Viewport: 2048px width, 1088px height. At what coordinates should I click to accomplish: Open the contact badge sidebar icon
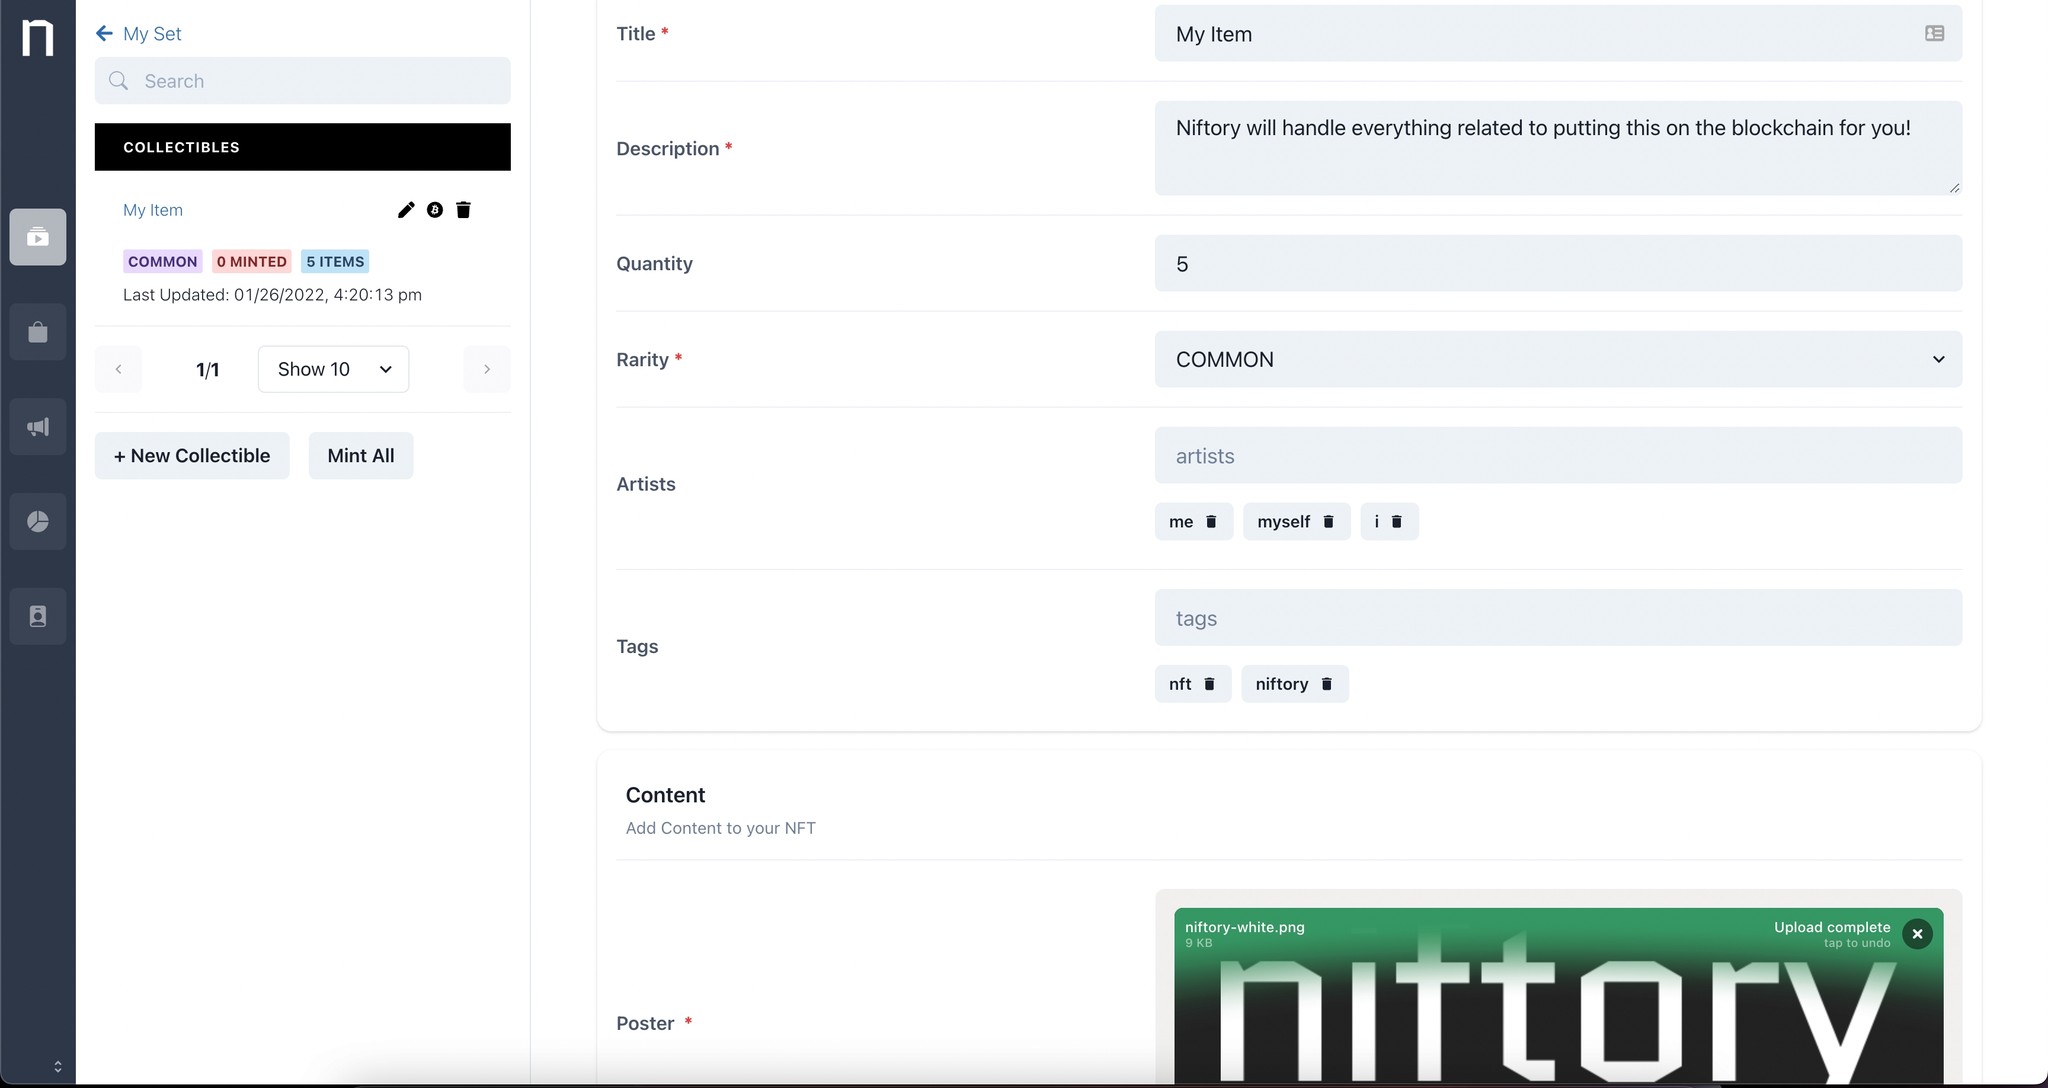click(x=38, y=616)
